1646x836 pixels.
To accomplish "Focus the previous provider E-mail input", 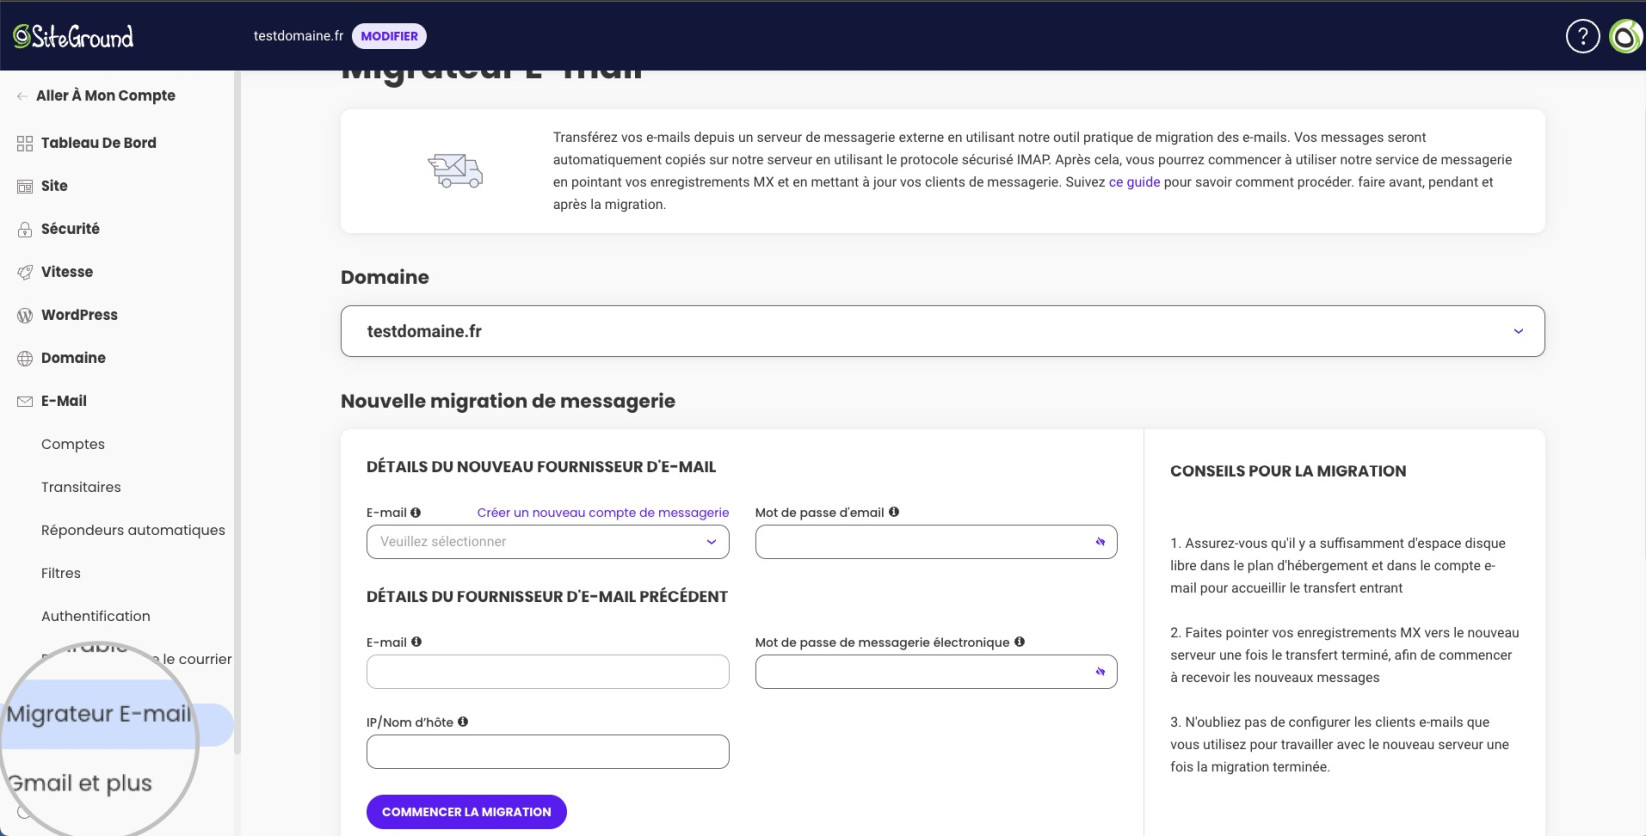I will 548,672.
